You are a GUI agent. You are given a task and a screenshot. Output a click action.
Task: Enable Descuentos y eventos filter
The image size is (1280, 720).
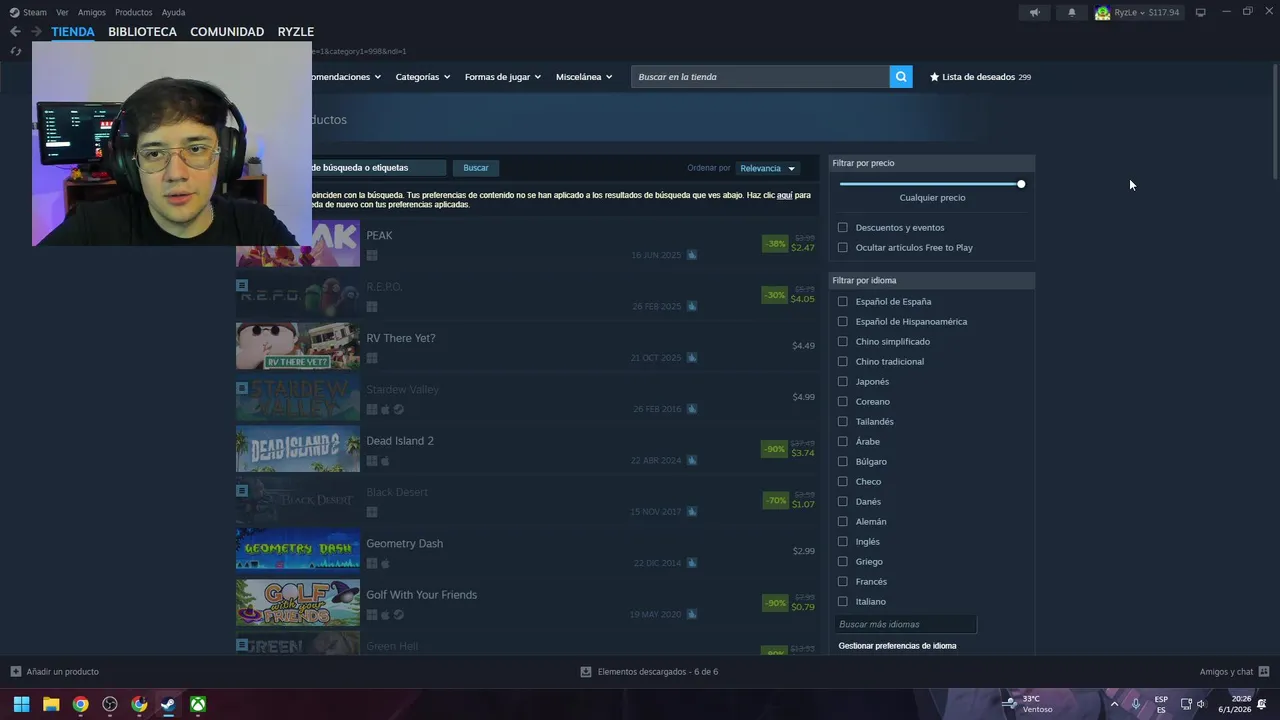(843, 228)
